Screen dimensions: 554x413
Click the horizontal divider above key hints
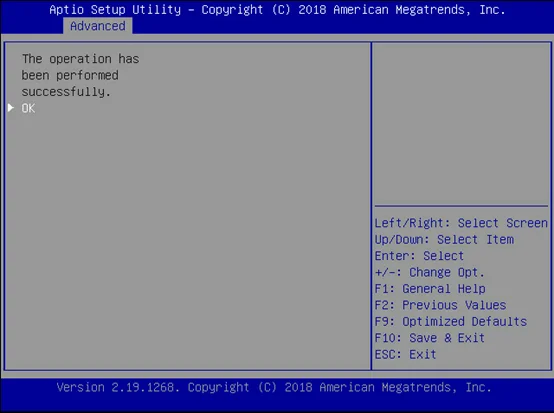pos(461,206)
